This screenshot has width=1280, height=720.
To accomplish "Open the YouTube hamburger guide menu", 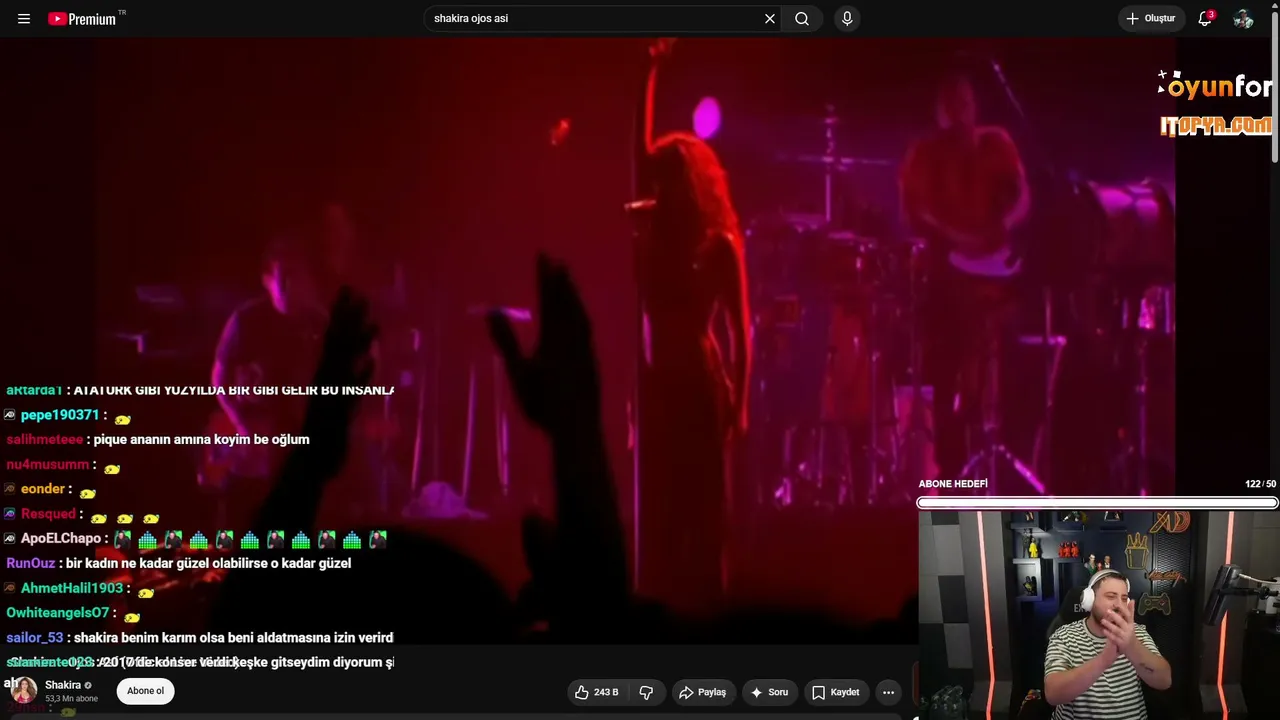I will coord(24,19).
